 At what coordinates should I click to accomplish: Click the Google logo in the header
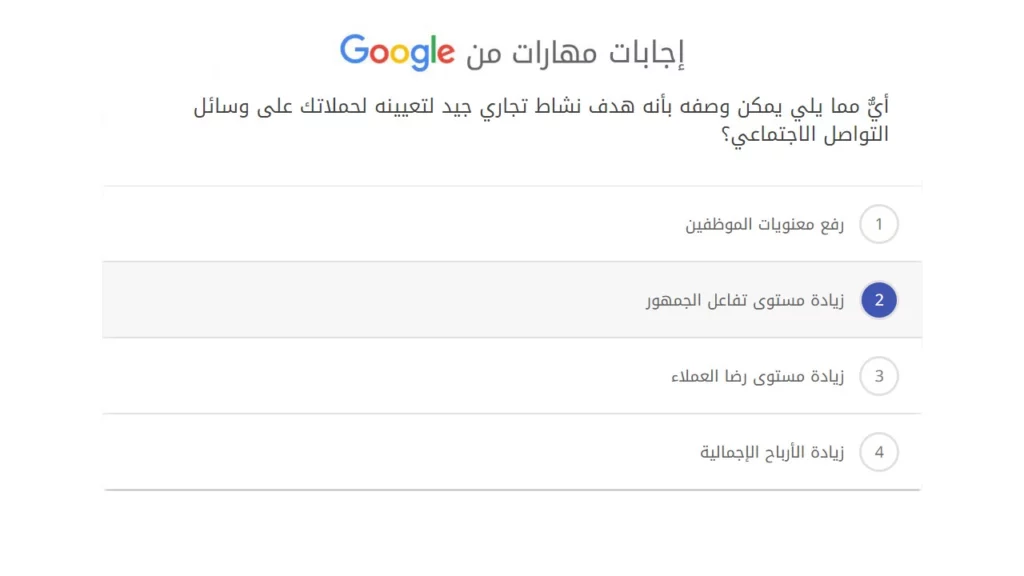pos(397,52)
